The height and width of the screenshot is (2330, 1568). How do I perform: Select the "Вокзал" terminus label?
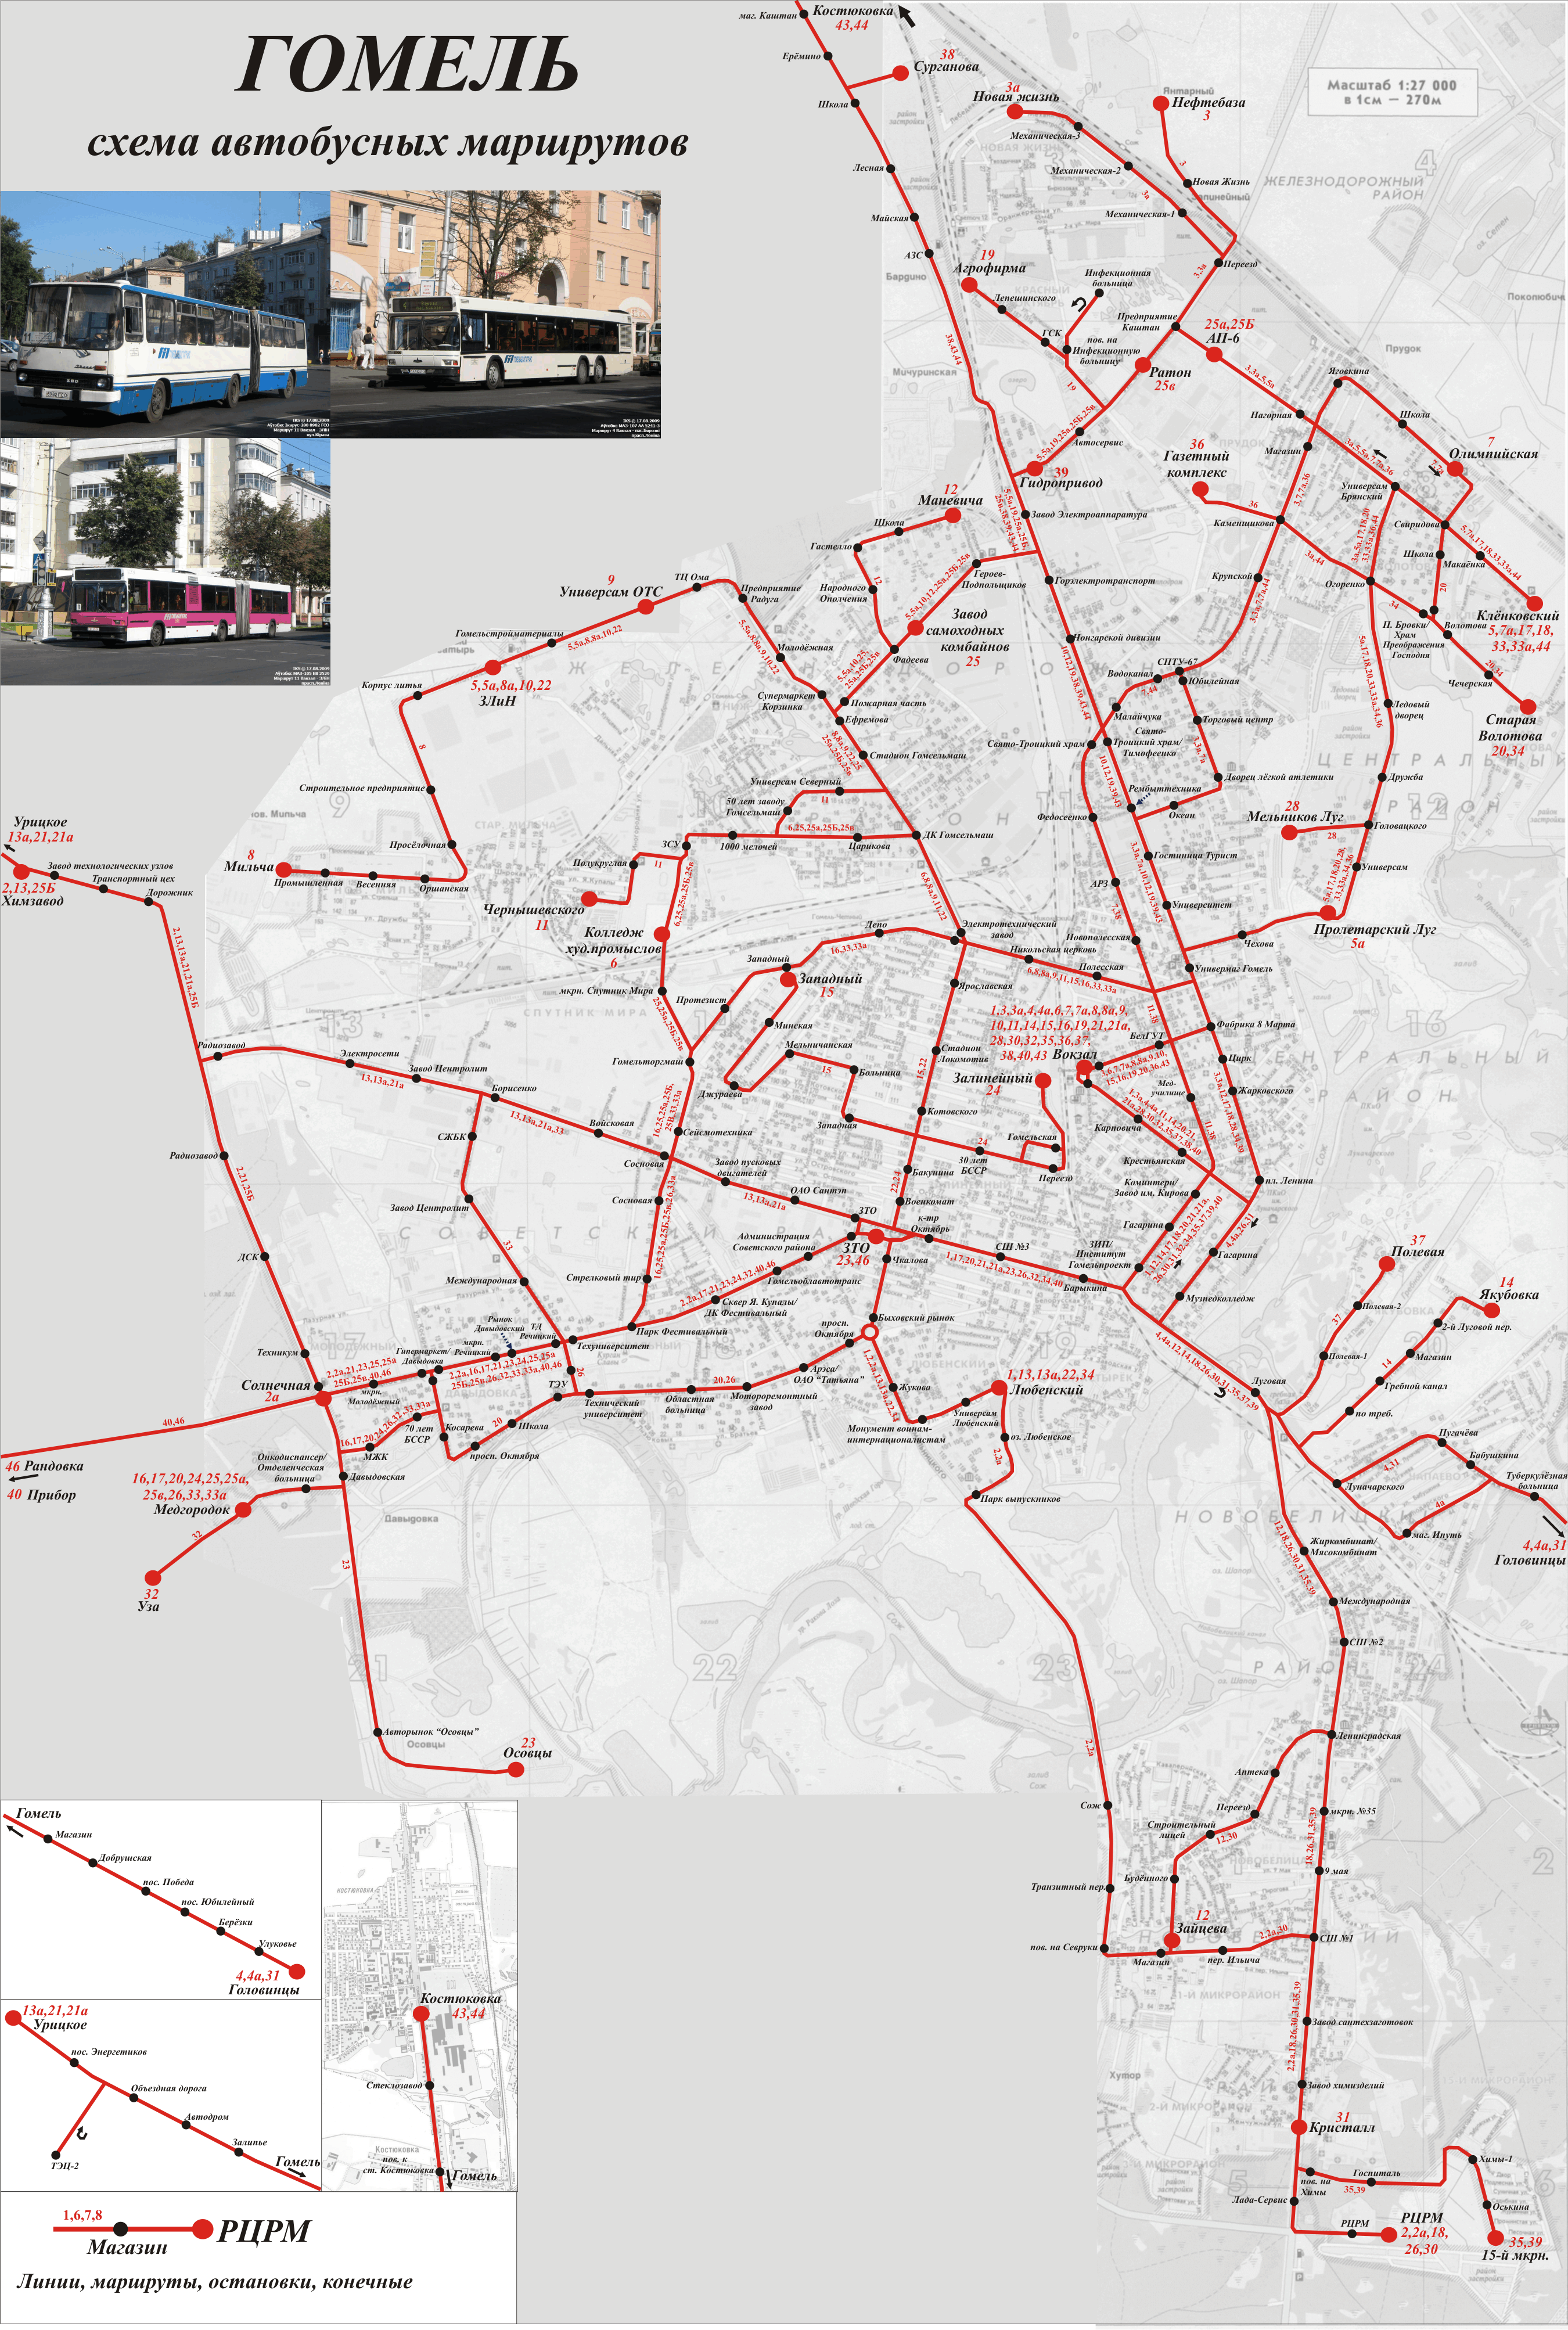[1074, 1054]
